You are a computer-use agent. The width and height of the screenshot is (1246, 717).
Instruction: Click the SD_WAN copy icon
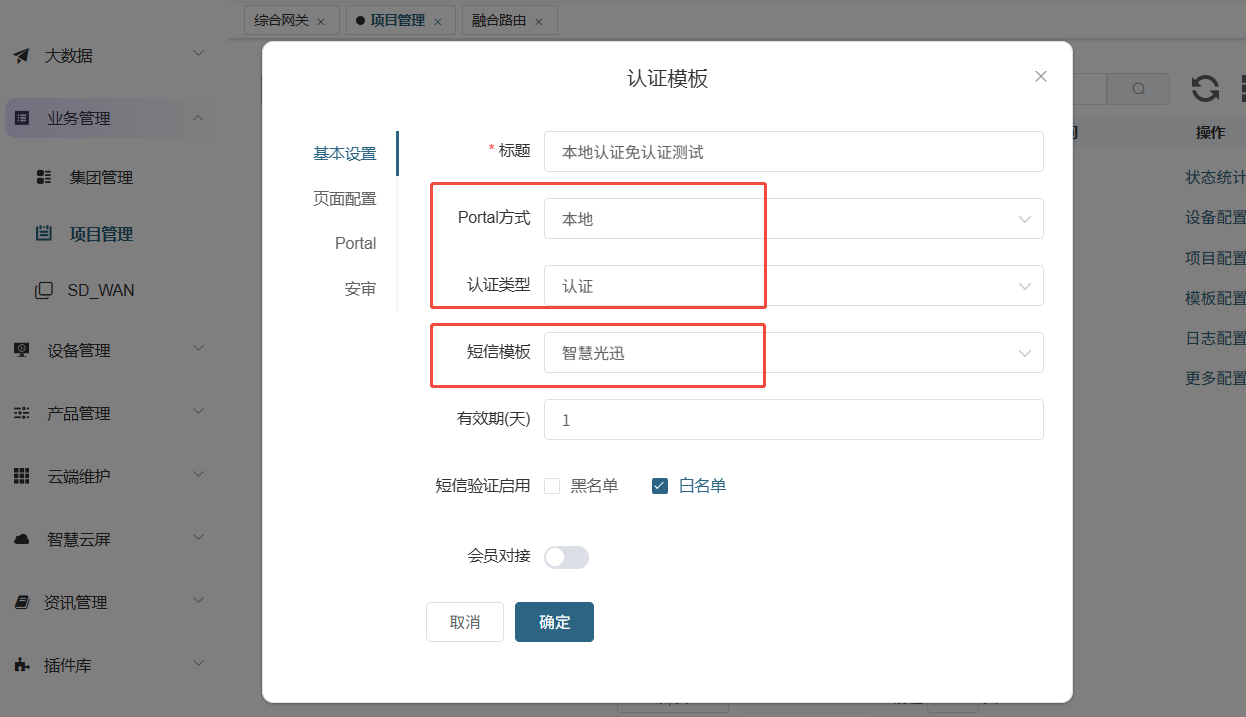(44, 290)
